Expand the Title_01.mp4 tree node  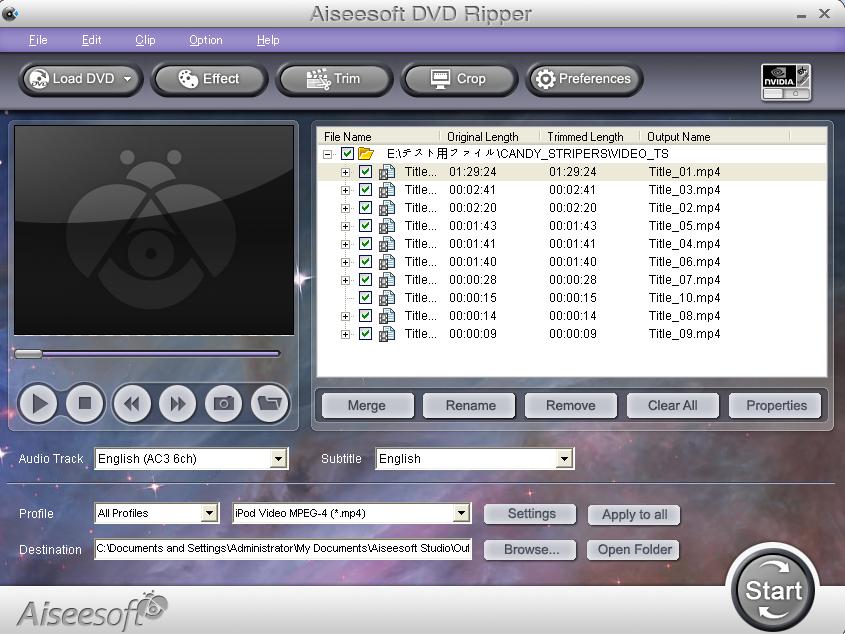click(x=345, y=173)
